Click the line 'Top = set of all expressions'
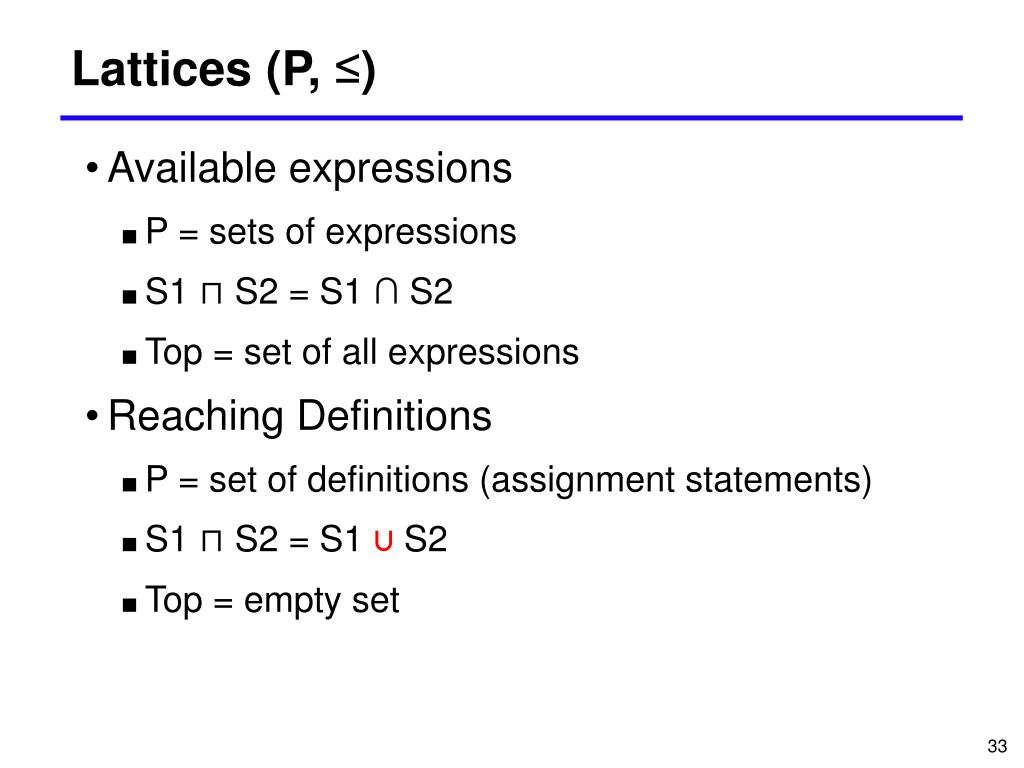 pos(362,353)
